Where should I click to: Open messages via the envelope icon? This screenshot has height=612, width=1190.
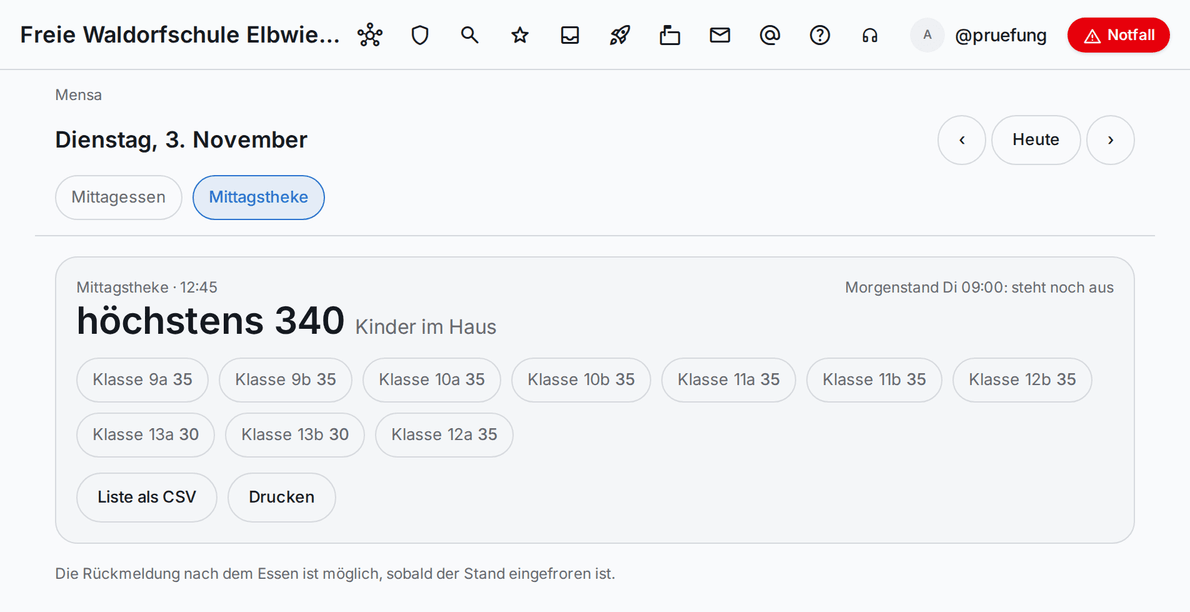[x=719, y=35]
